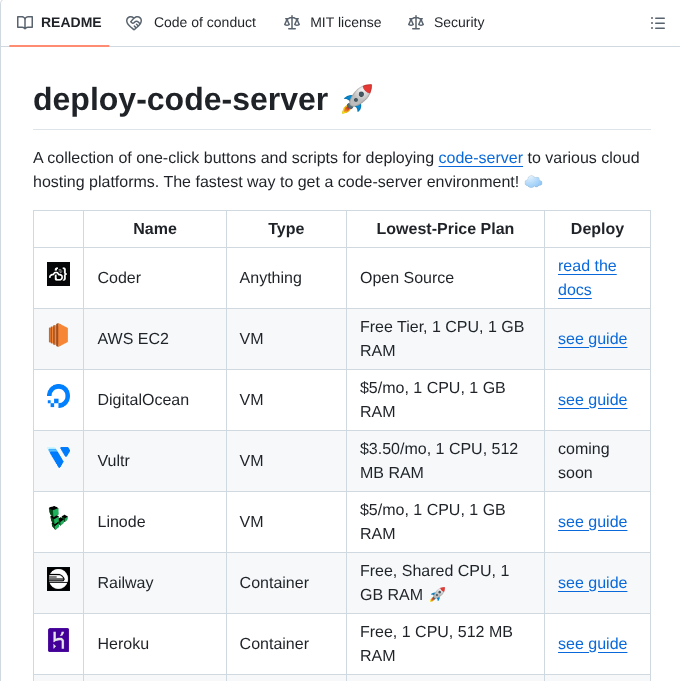Click the Lowest-Price Plan column header
This screenshot has height=681, width=680.
(x=445, y=229)
